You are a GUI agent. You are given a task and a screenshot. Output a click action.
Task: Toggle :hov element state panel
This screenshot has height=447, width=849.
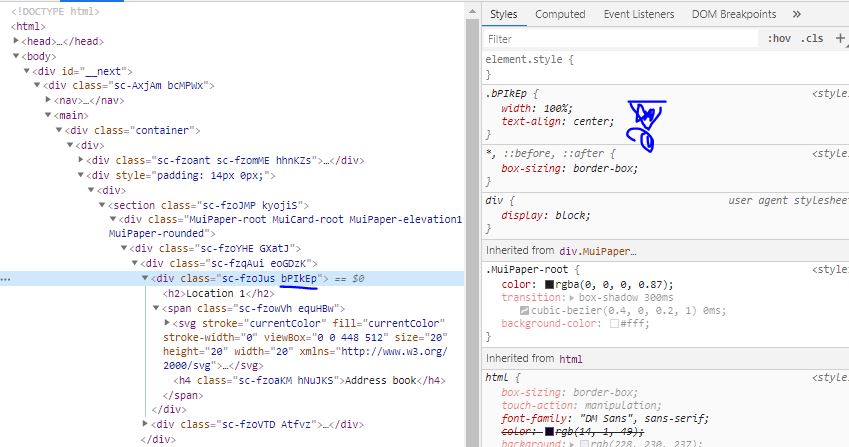pos(779,38)
